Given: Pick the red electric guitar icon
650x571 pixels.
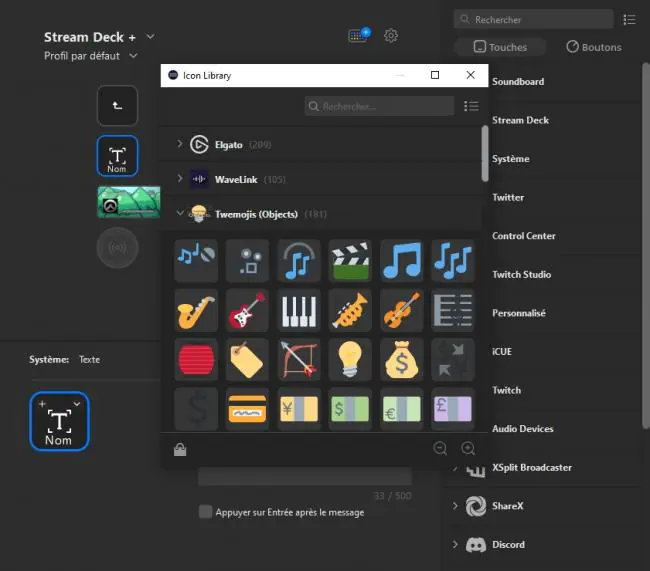Looking at the screenshot, I should click(247, 311).
